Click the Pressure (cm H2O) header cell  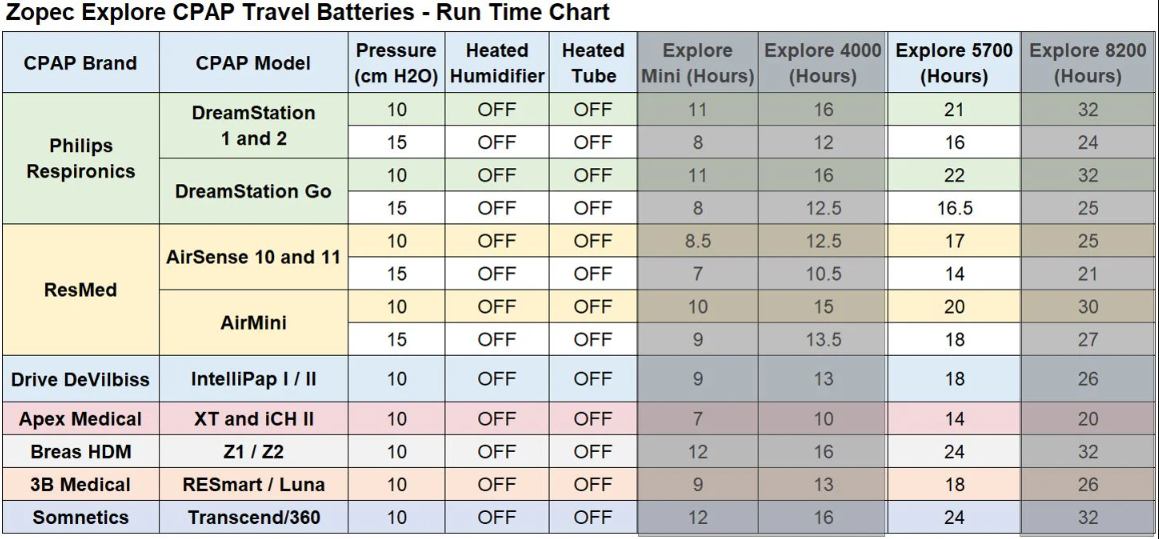click(396, 63)
